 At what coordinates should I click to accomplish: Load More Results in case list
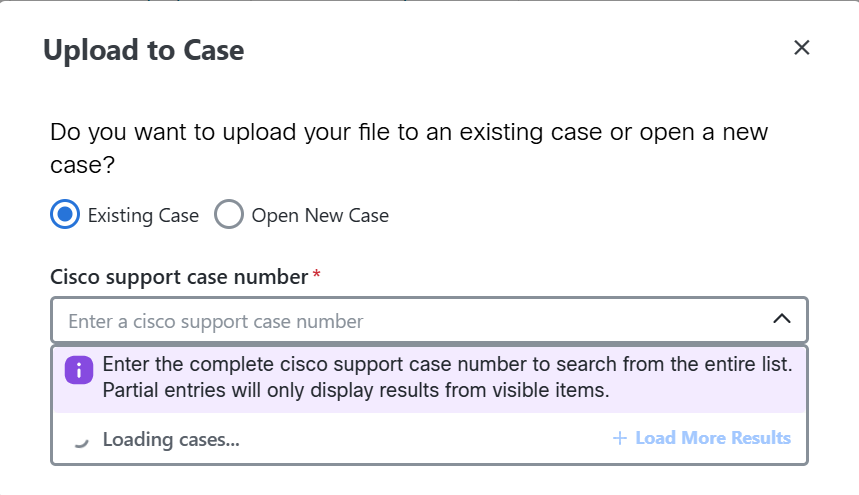click(702, 438)
